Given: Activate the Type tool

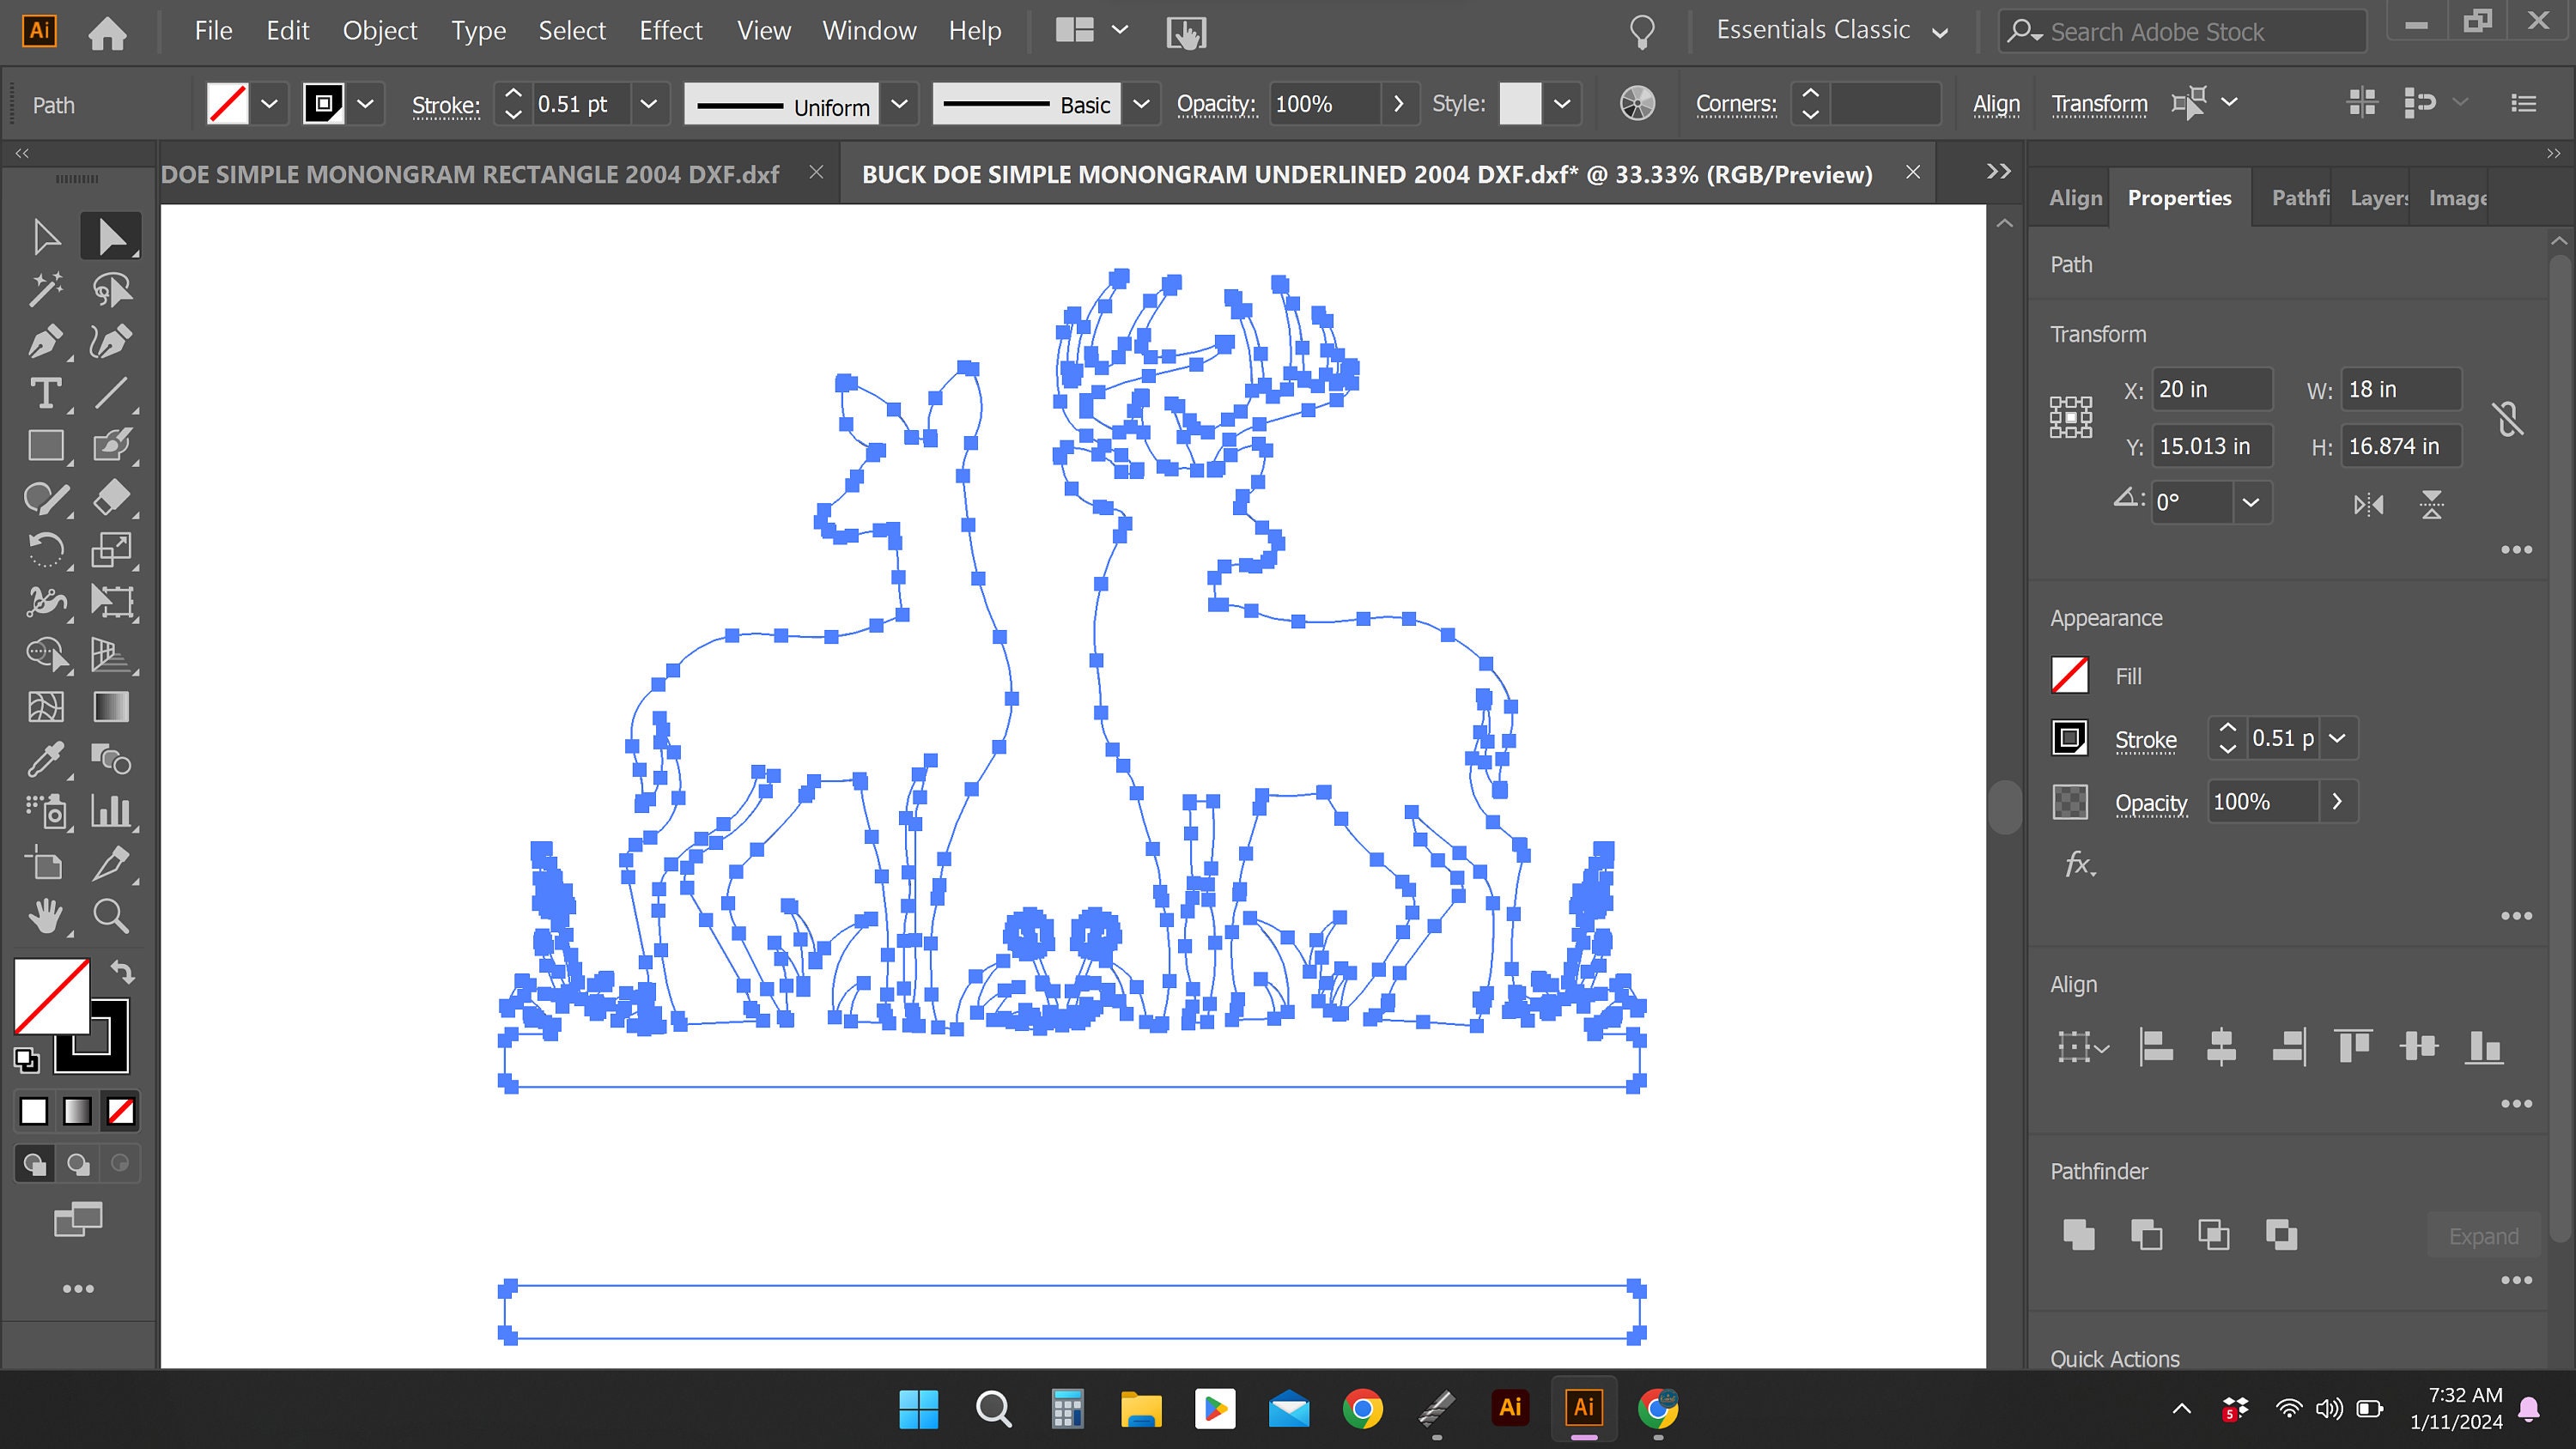Looking at the screenshot, I should 46,393.
